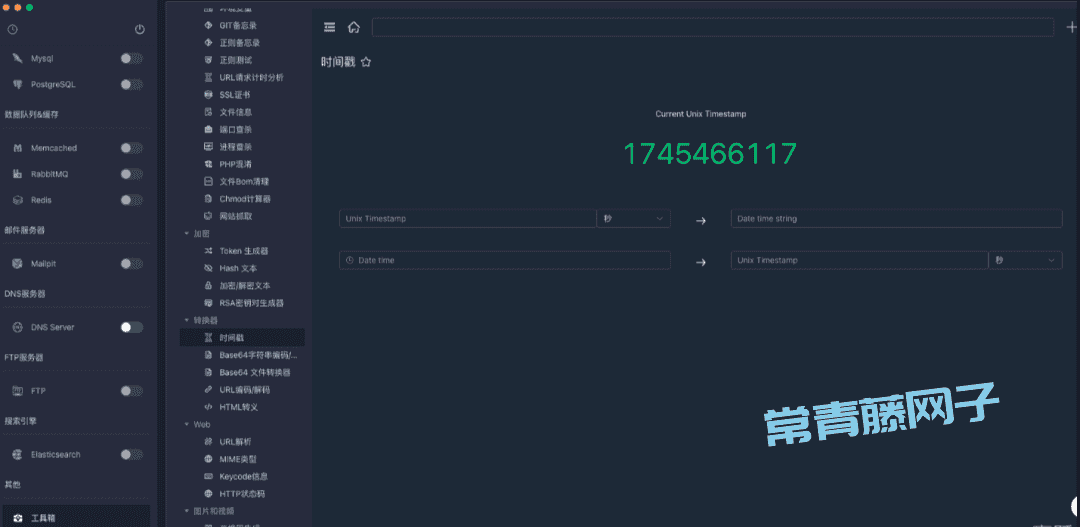
Task: Click the DNS Server icon
Action: click(x=18, y=327)
